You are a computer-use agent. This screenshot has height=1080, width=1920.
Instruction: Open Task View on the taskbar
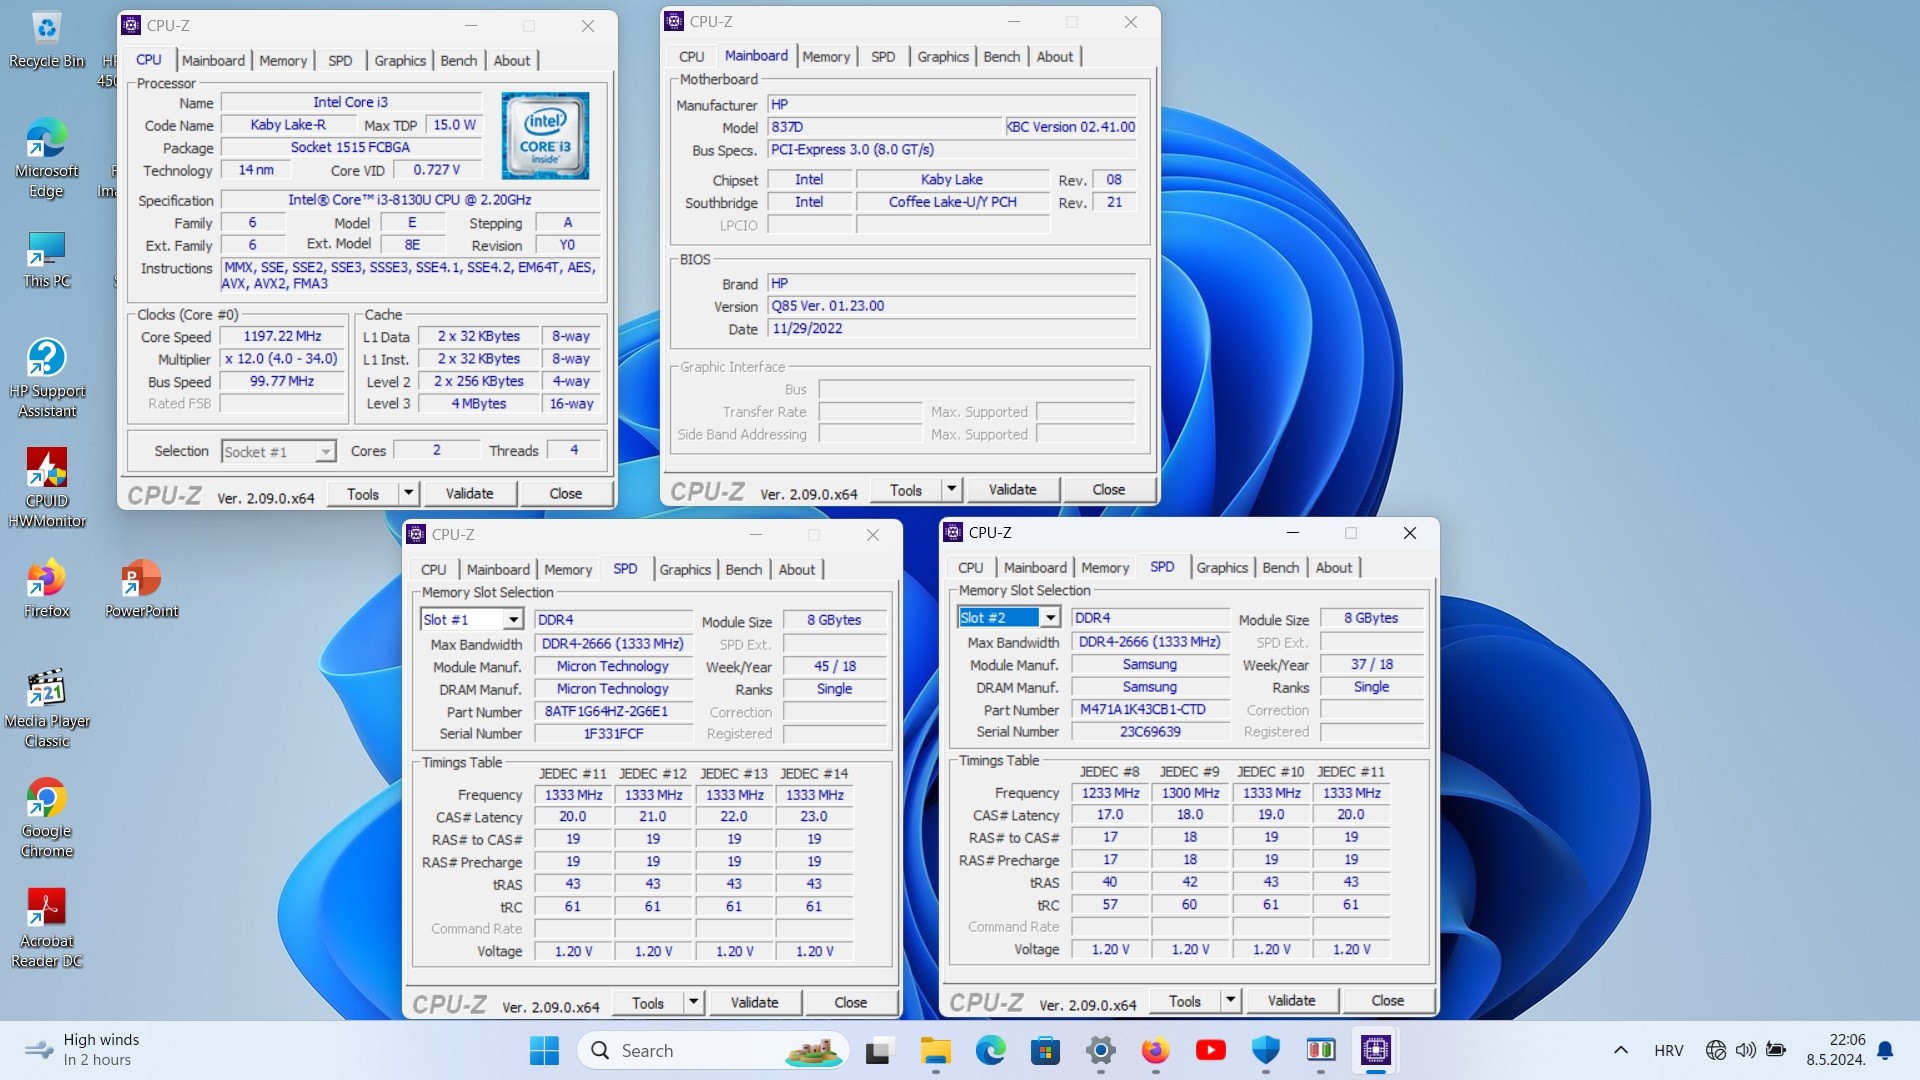pyautogui.click(x=878, y=1050)
